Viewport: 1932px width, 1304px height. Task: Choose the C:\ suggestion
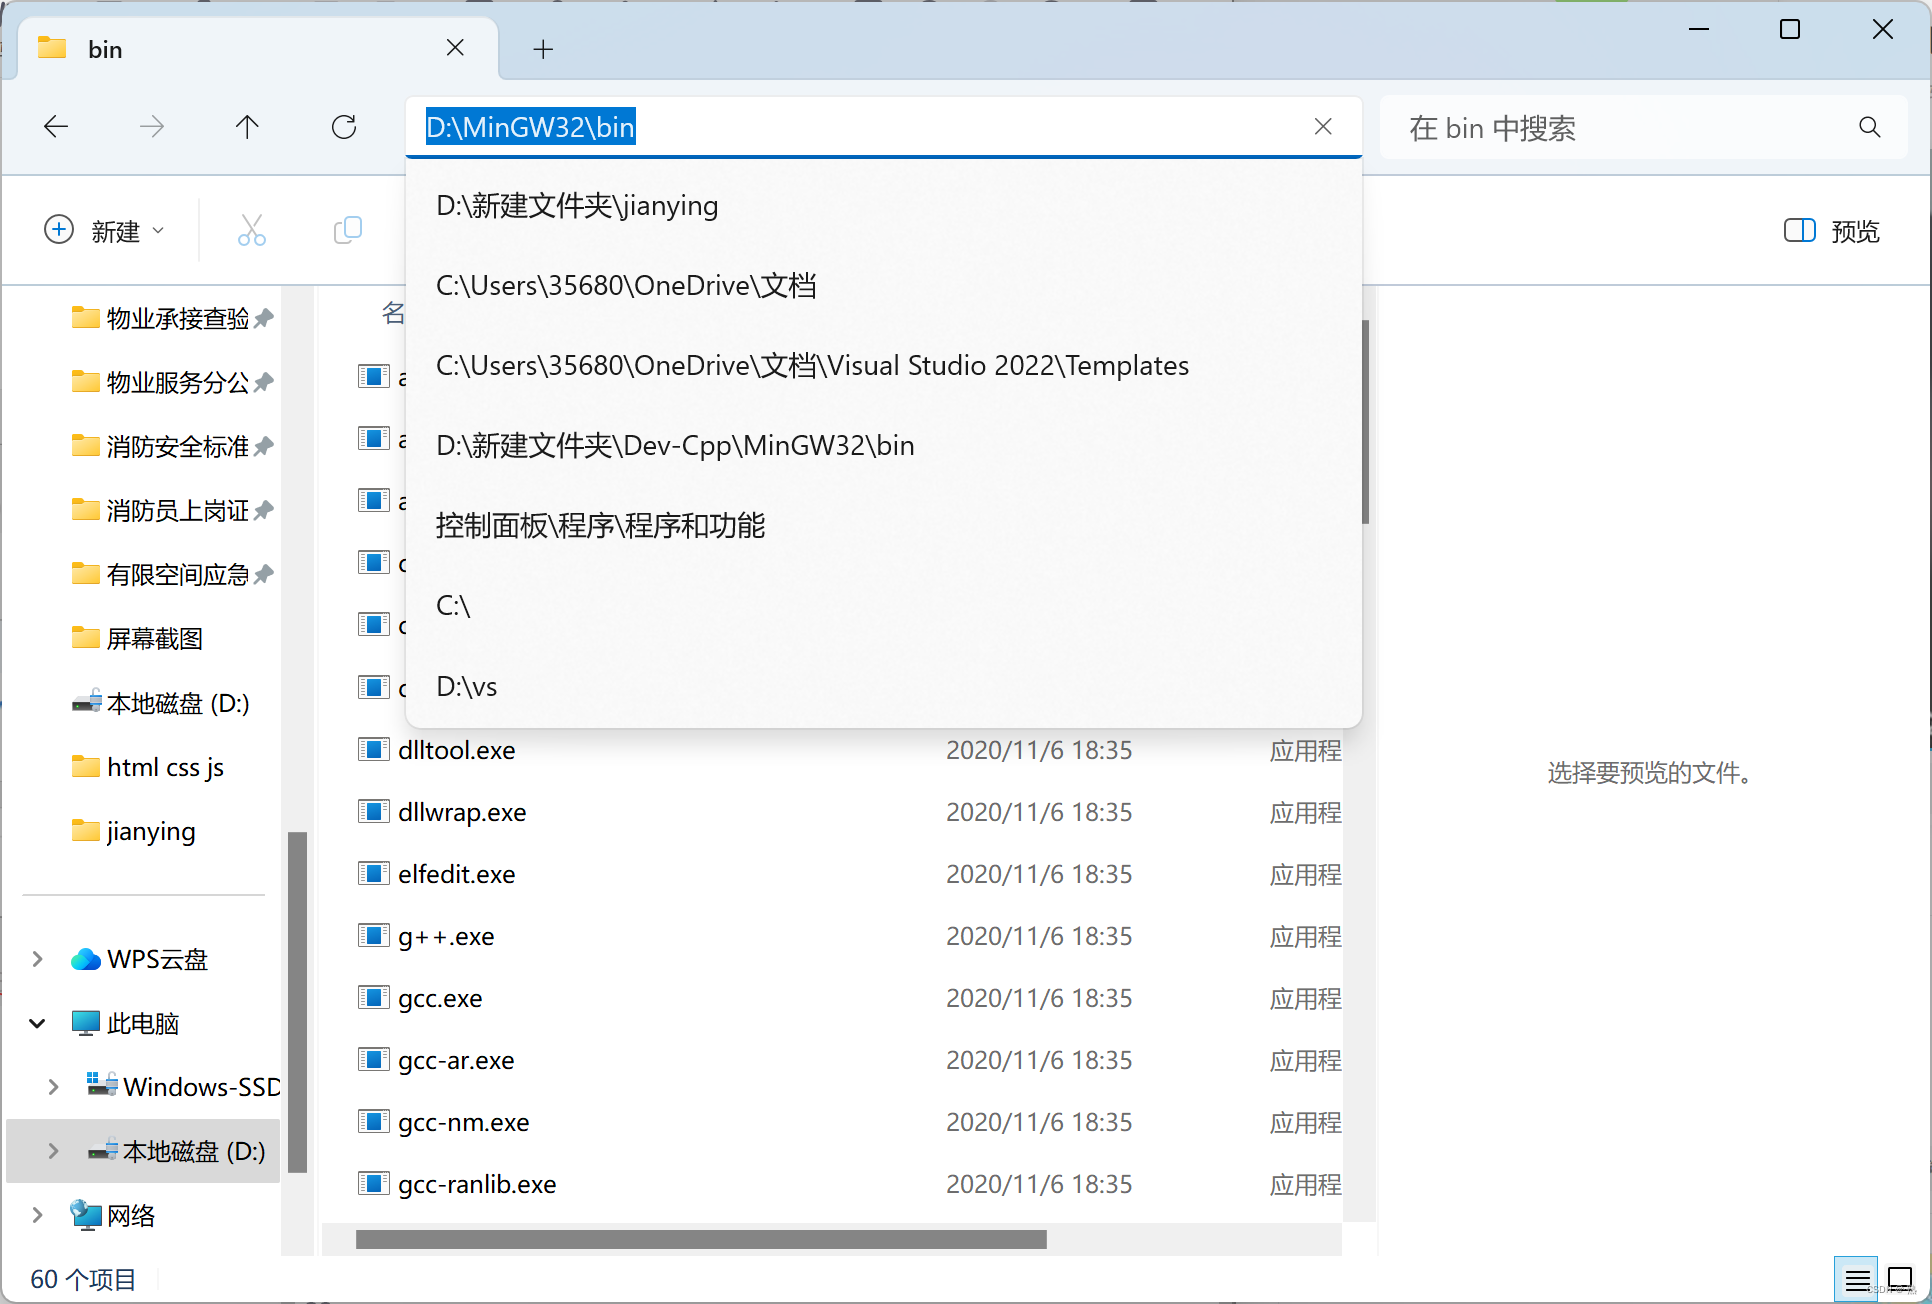pyautogui.click(x=884, y=606)
